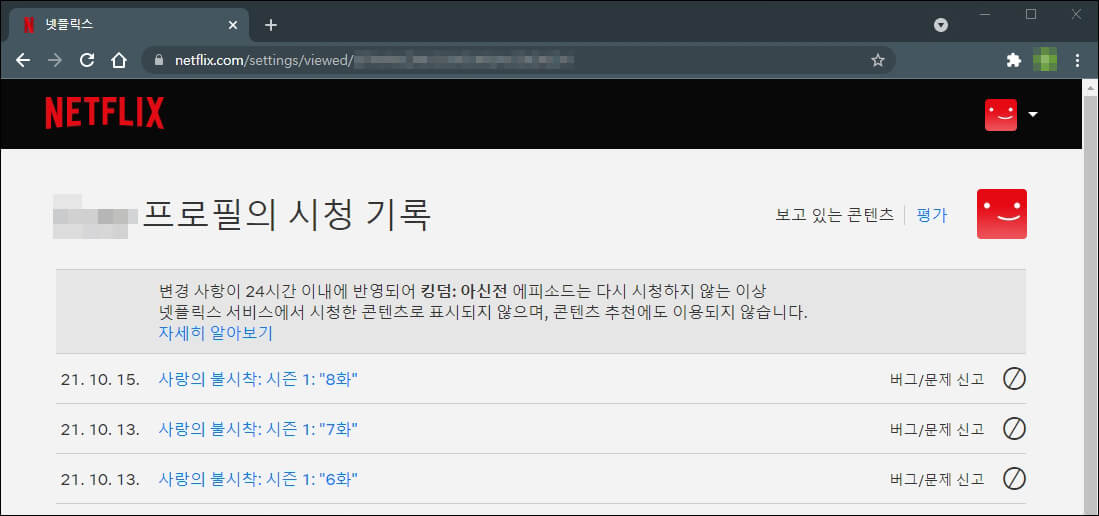Open the 자세히 알아보기 link

tap(216, 333)
